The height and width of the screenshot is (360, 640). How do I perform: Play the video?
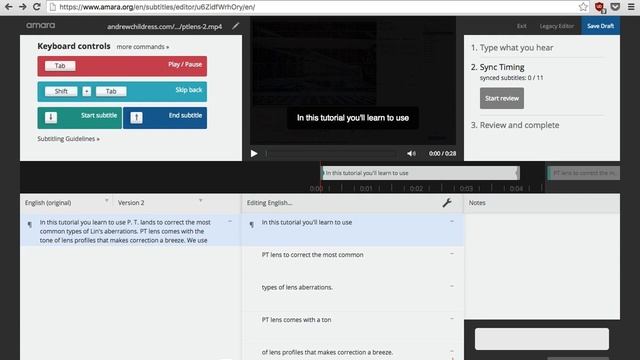click(x=254, y=153)
